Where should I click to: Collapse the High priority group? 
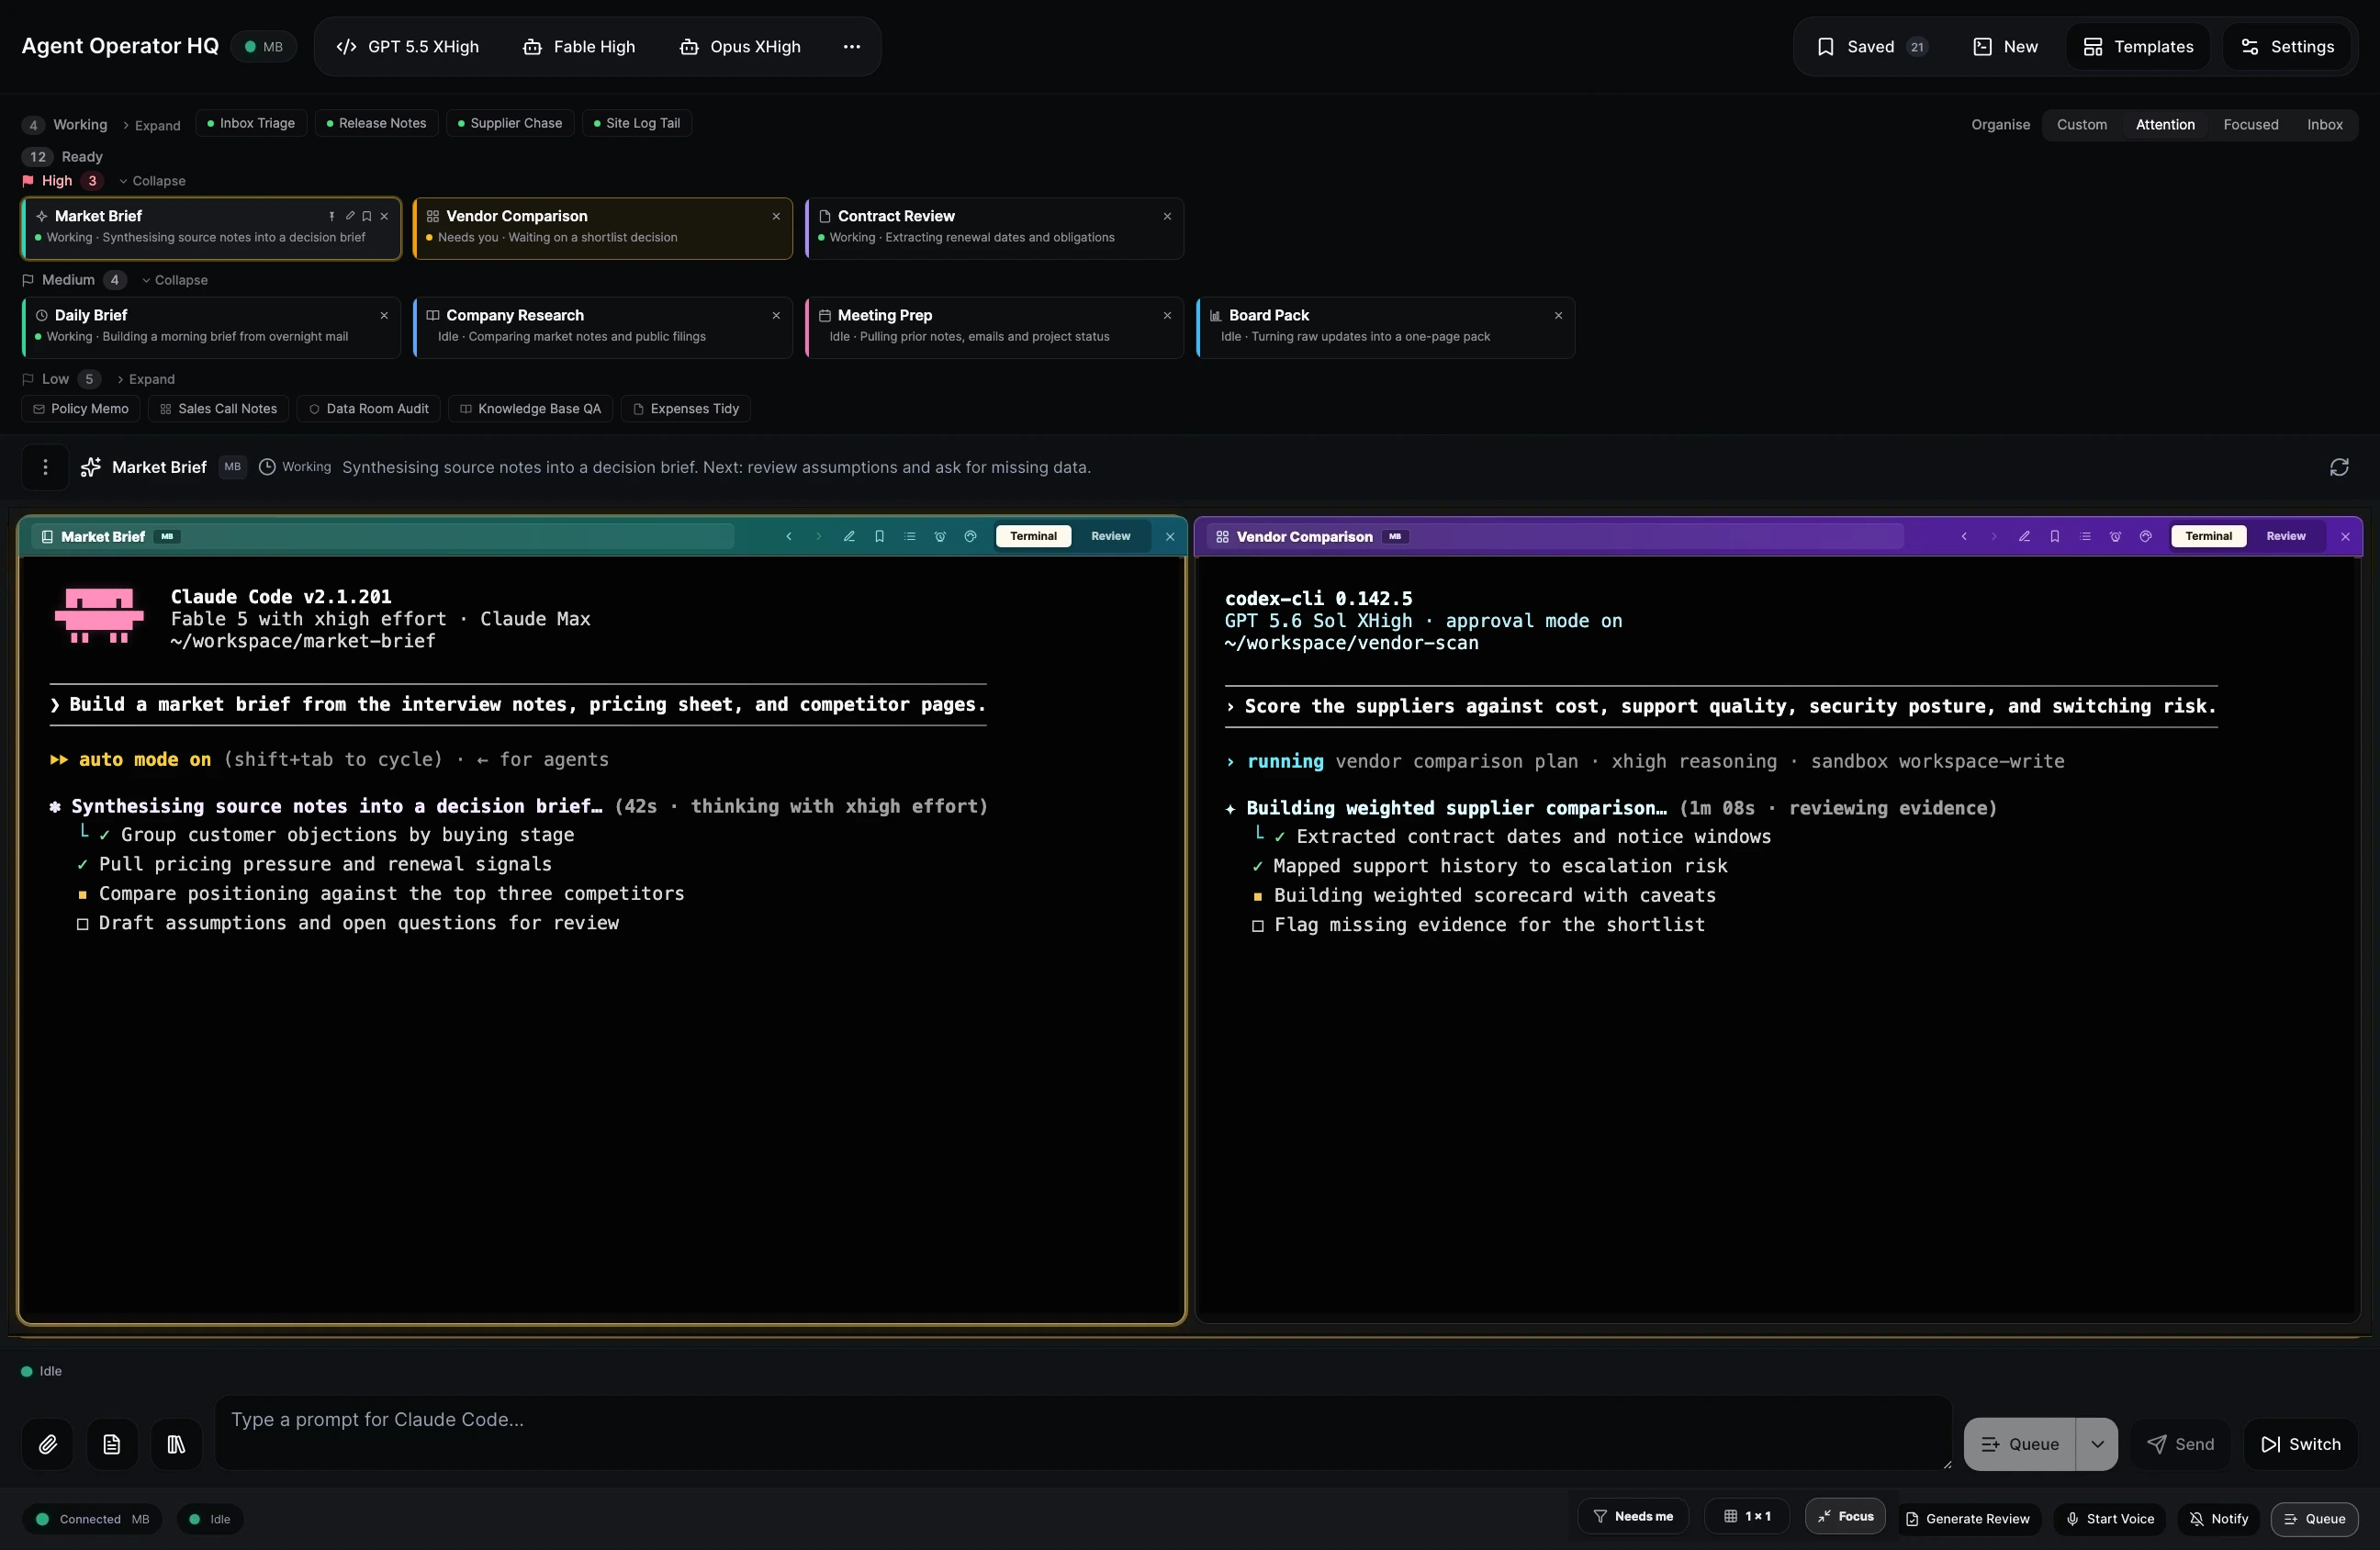pyautogui.click(x=152, y=181)
